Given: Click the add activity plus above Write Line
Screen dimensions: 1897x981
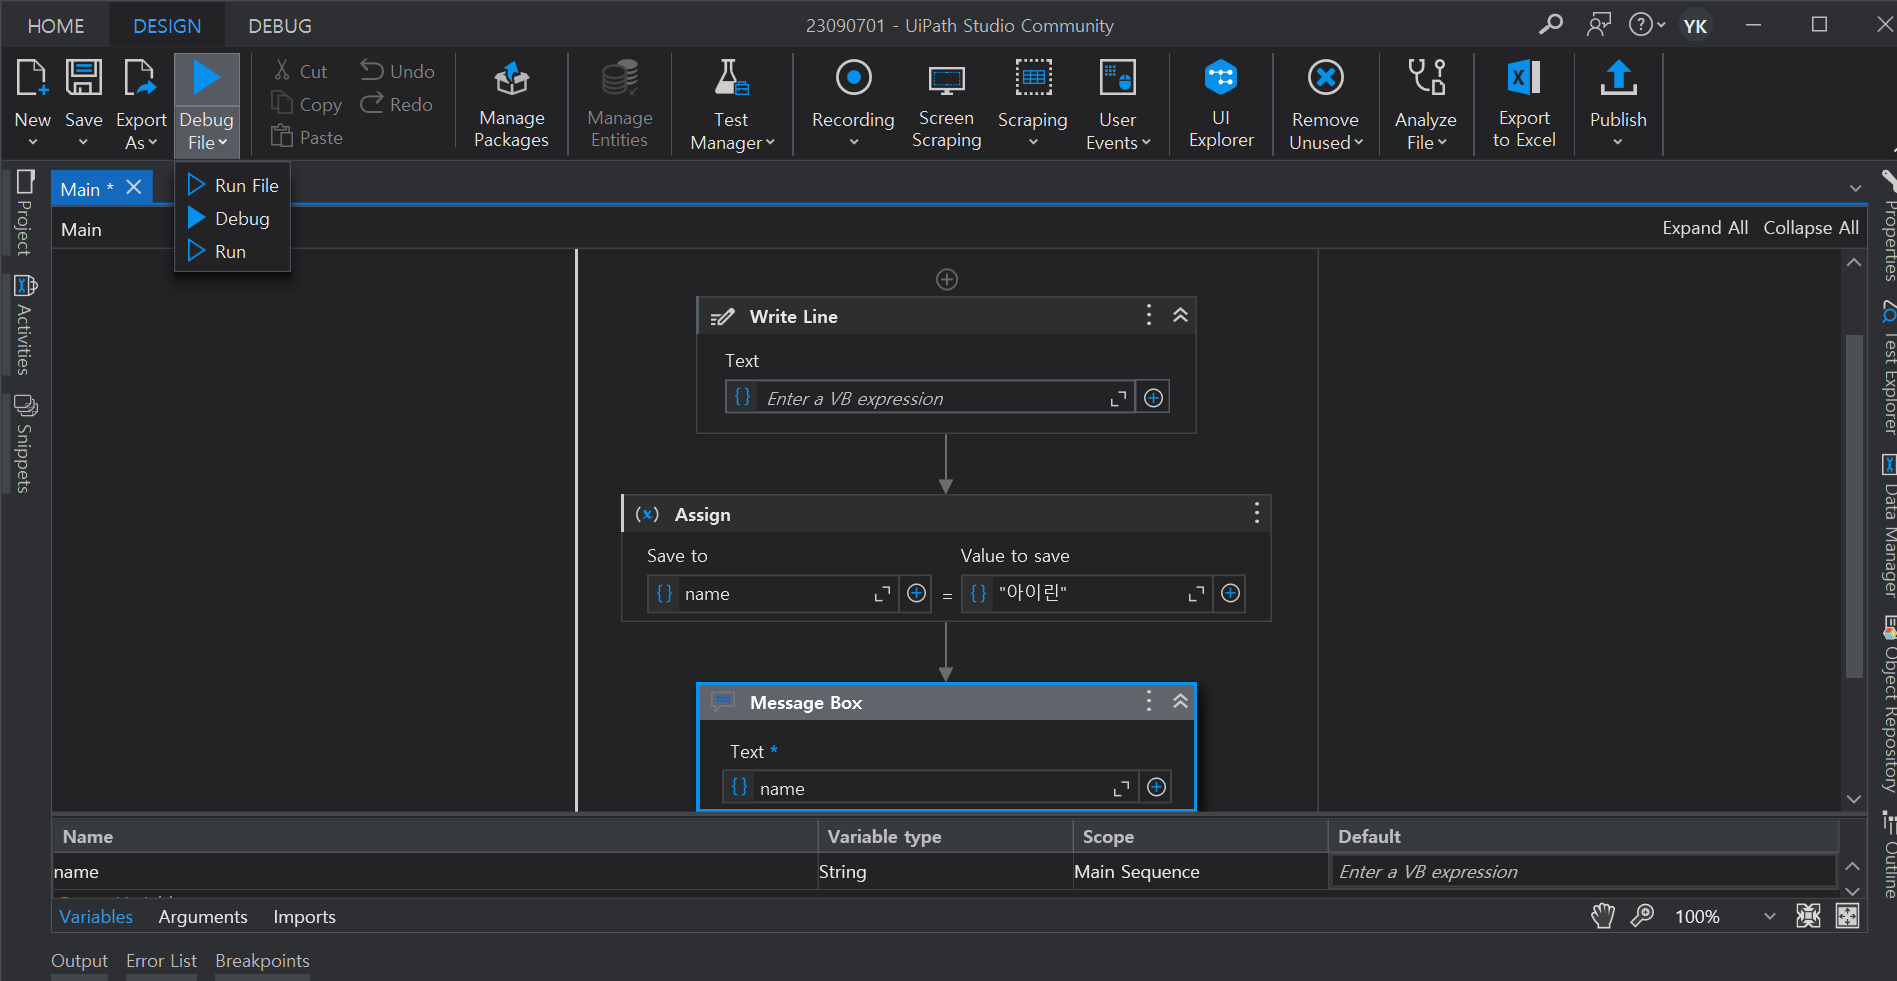Looking at the screenshot, I should point(947,279).
